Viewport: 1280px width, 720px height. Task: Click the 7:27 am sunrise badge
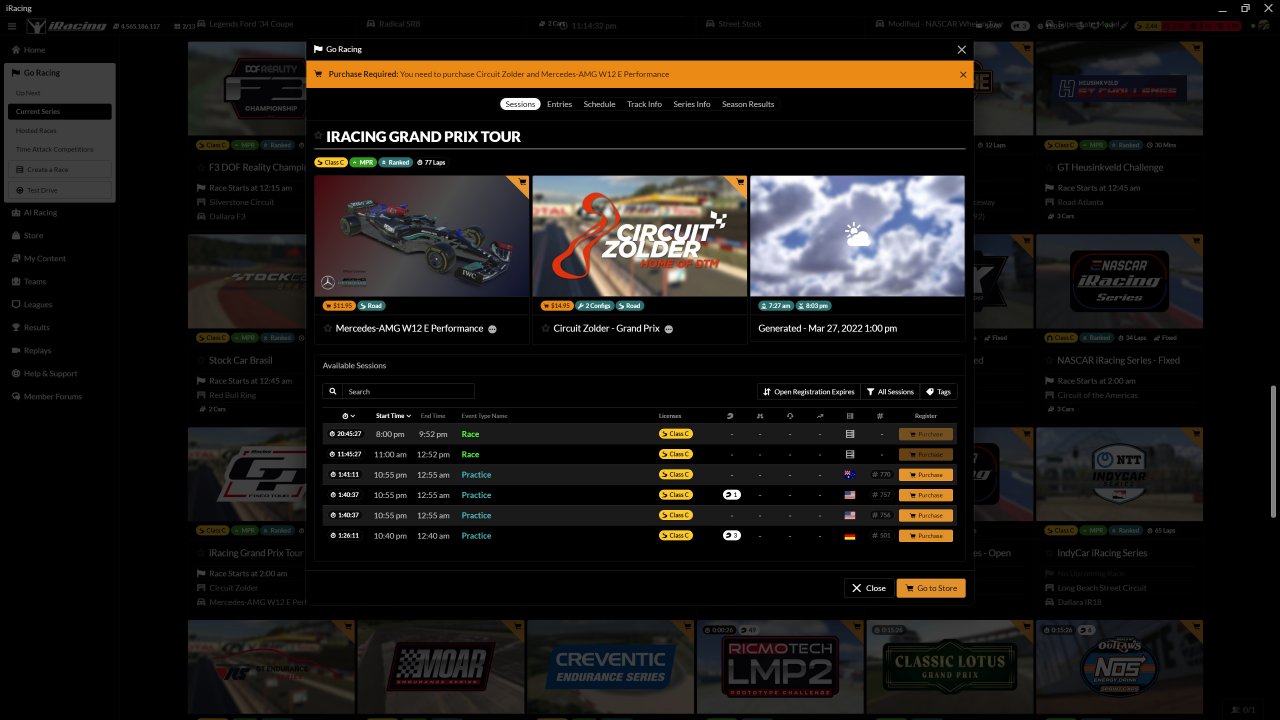[x=775, y=306]
